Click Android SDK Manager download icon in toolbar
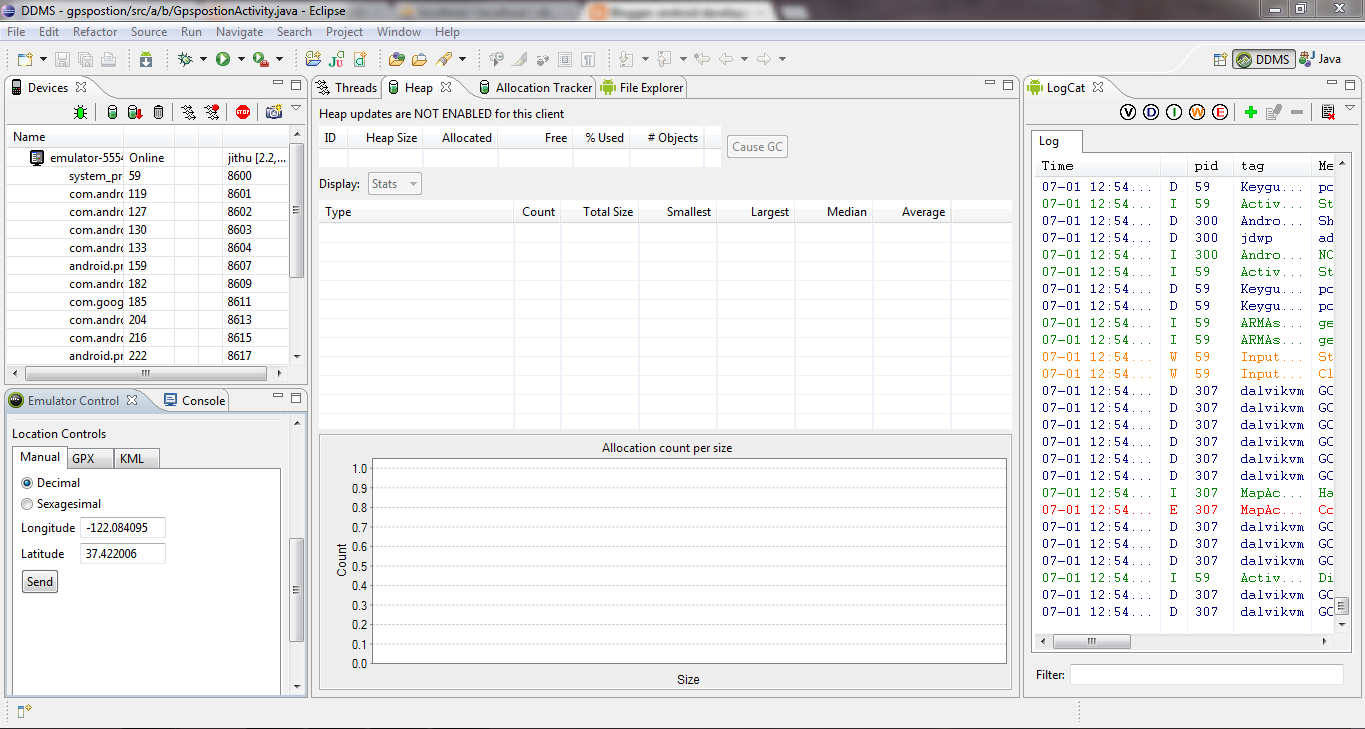The height and width of the screenshot is (729, 1365). pos(146,59)
